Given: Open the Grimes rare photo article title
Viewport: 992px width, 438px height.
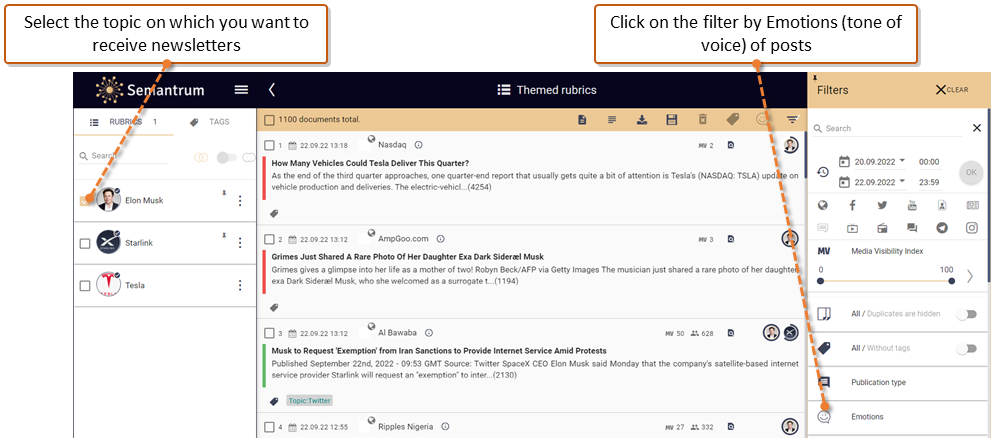Looking at the screenshot, I should click(x=407, y=256).
